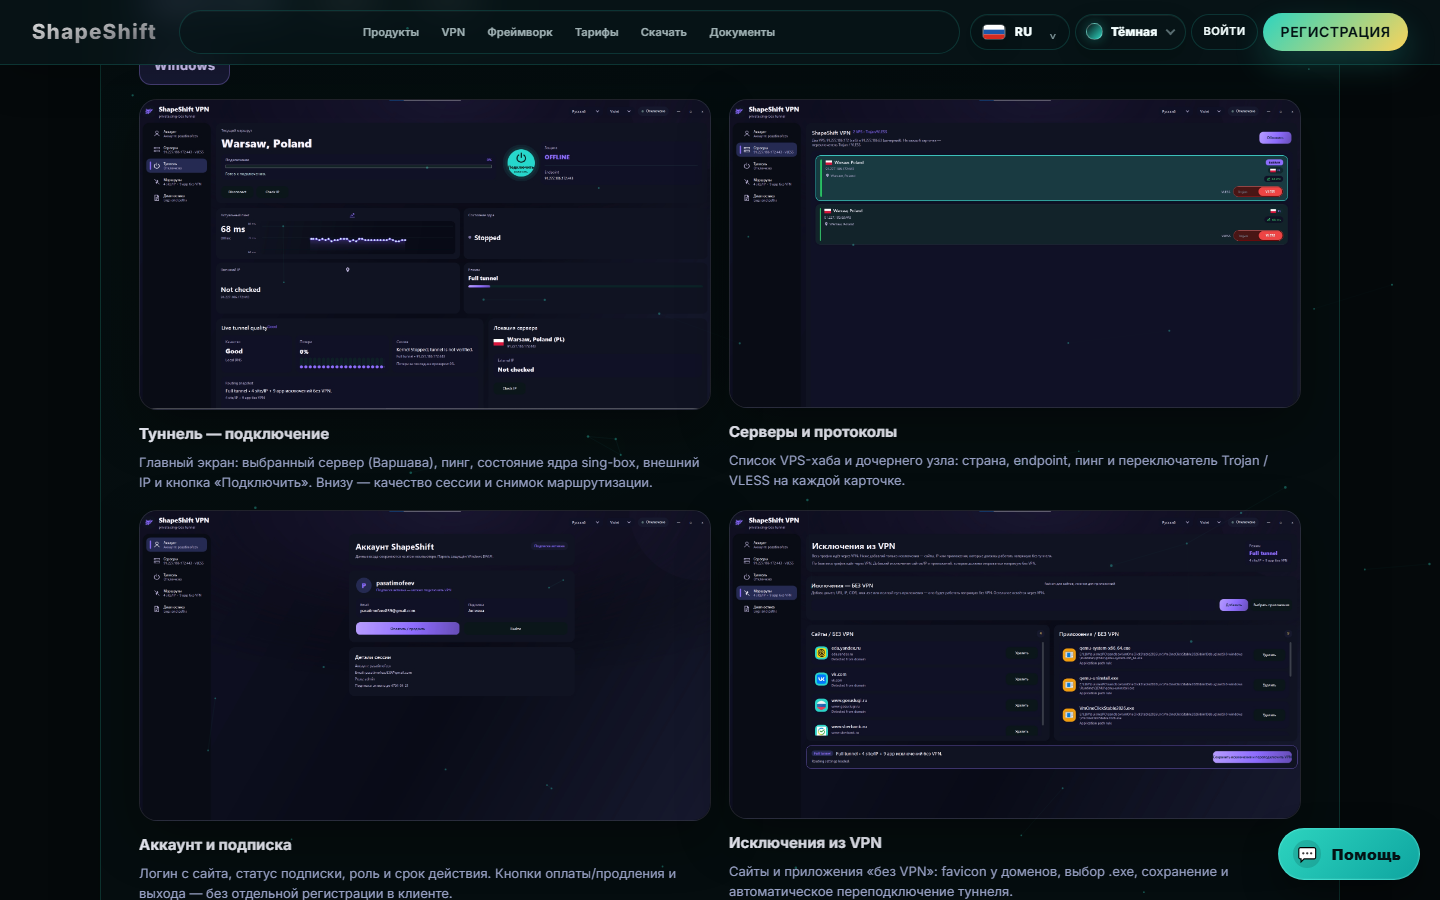
Task: Click the heading Аккаунт и подписка
Action: tap(215, 845)
